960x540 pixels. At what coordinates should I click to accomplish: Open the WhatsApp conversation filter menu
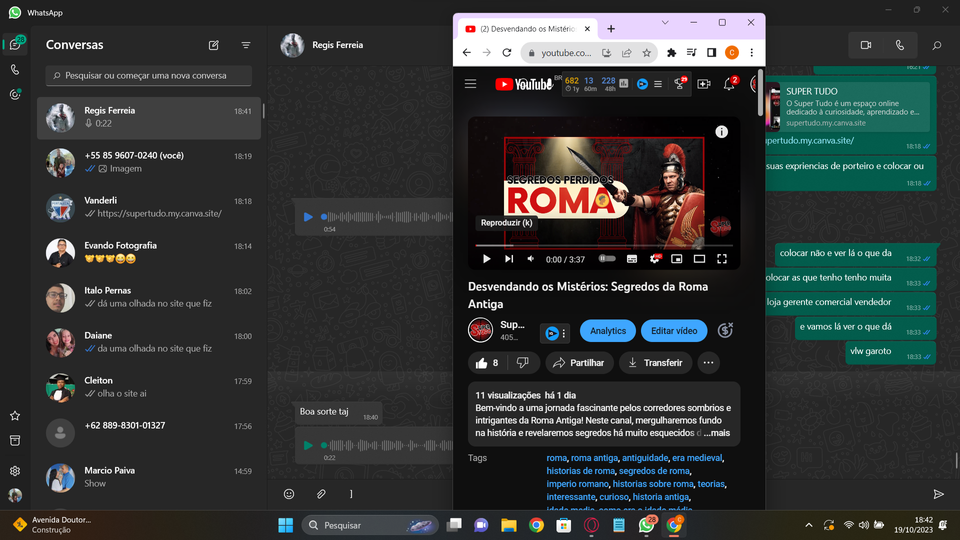point(246,45)
